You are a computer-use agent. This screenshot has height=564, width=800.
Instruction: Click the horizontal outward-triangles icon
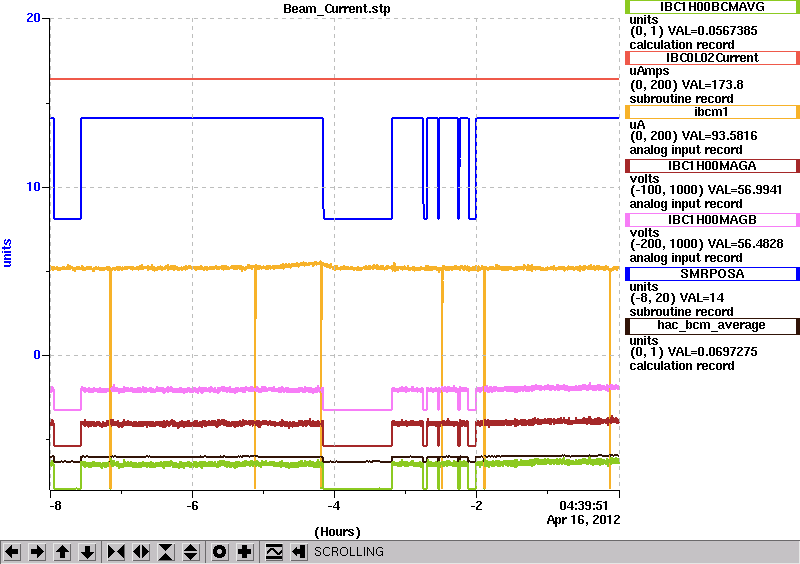point(141,552)
